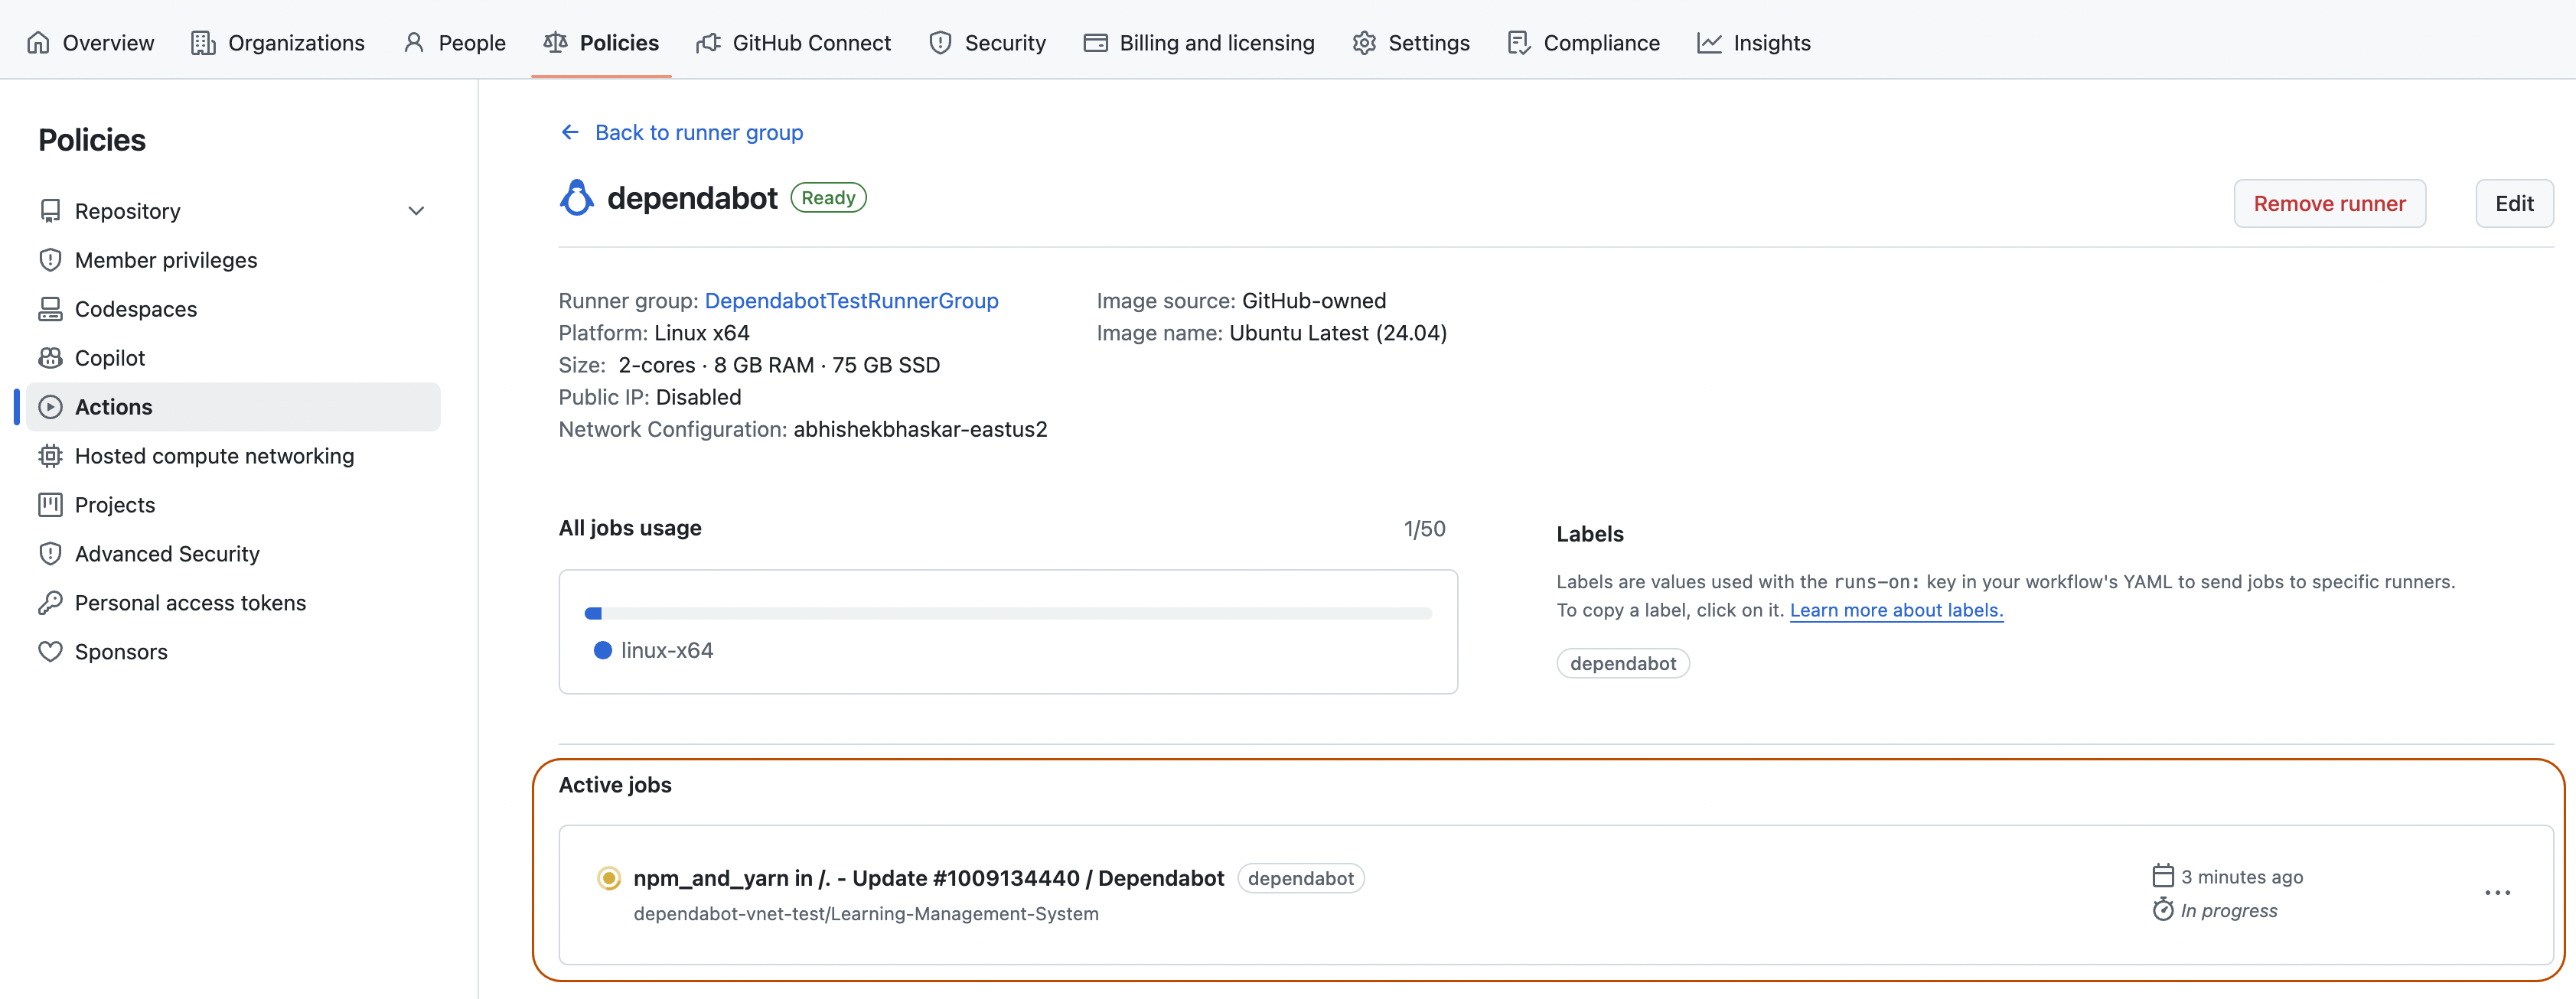Open the active job's ellipsis menu
The width and height of the screenshot is (2576, 999).
pos(2498,893)
